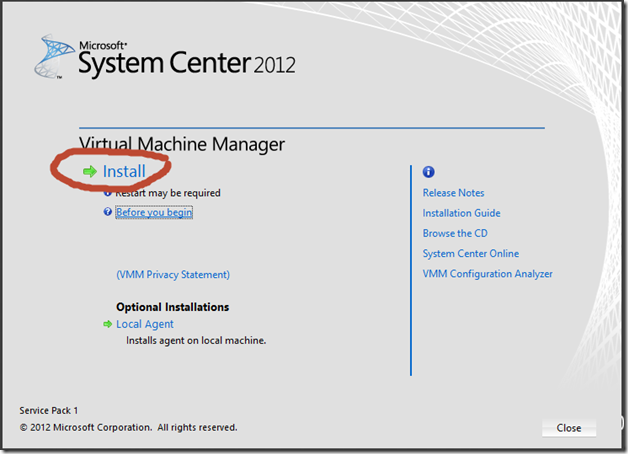Click the help icon beside Before you begin
The width and height of the screenshot is (628, 454).
107,212
